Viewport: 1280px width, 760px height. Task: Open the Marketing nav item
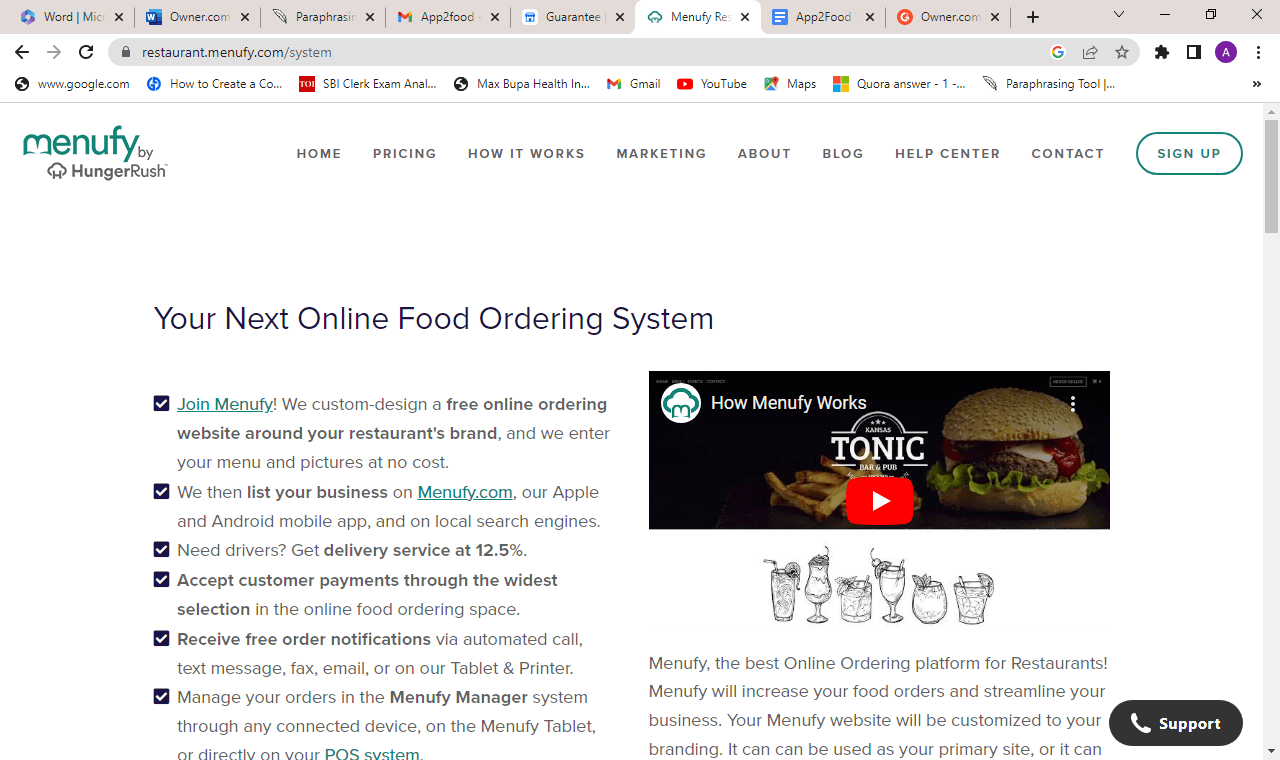[661, 154]
